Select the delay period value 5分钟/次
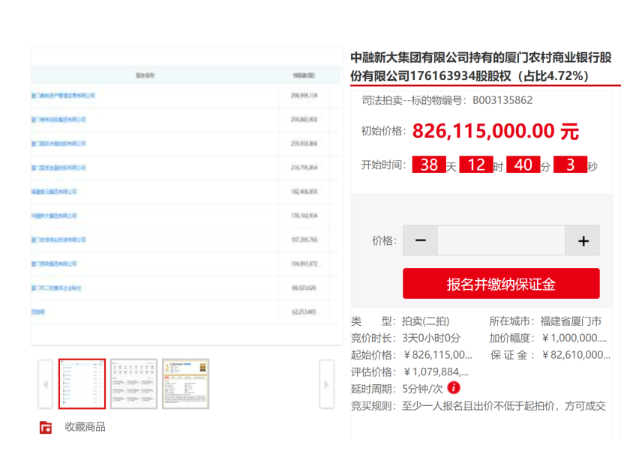The image size is (640, 453). click(422, 389)
